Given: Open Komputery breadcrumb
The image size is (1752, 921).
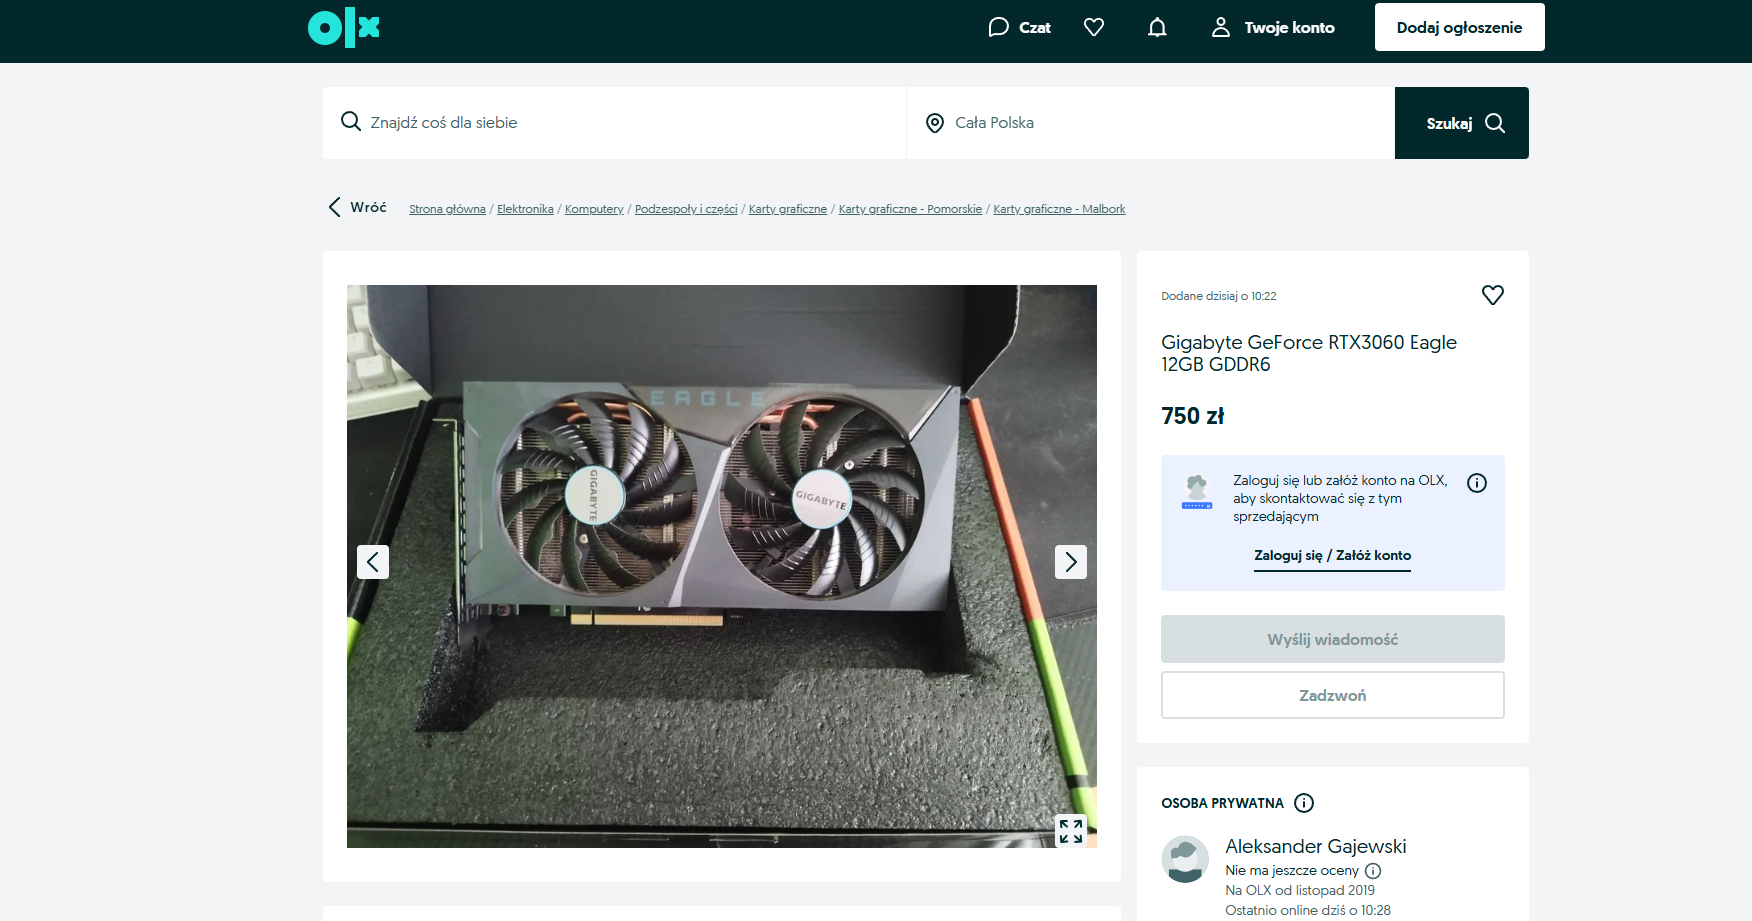Looking at the screenshot, I should pos(594,209).
